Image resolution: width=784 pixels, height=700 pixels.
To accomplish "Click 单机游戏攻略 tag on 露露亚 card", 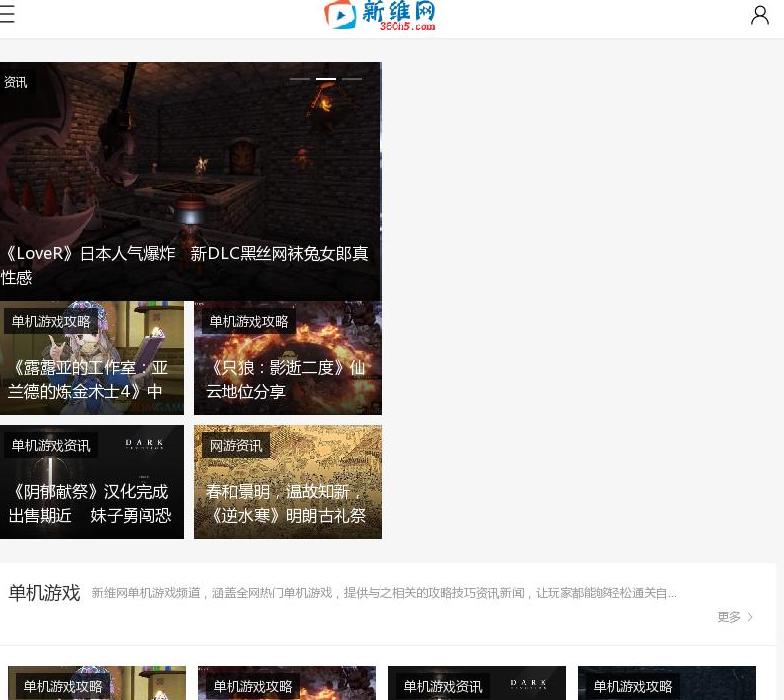I will [x=51, y=322].
